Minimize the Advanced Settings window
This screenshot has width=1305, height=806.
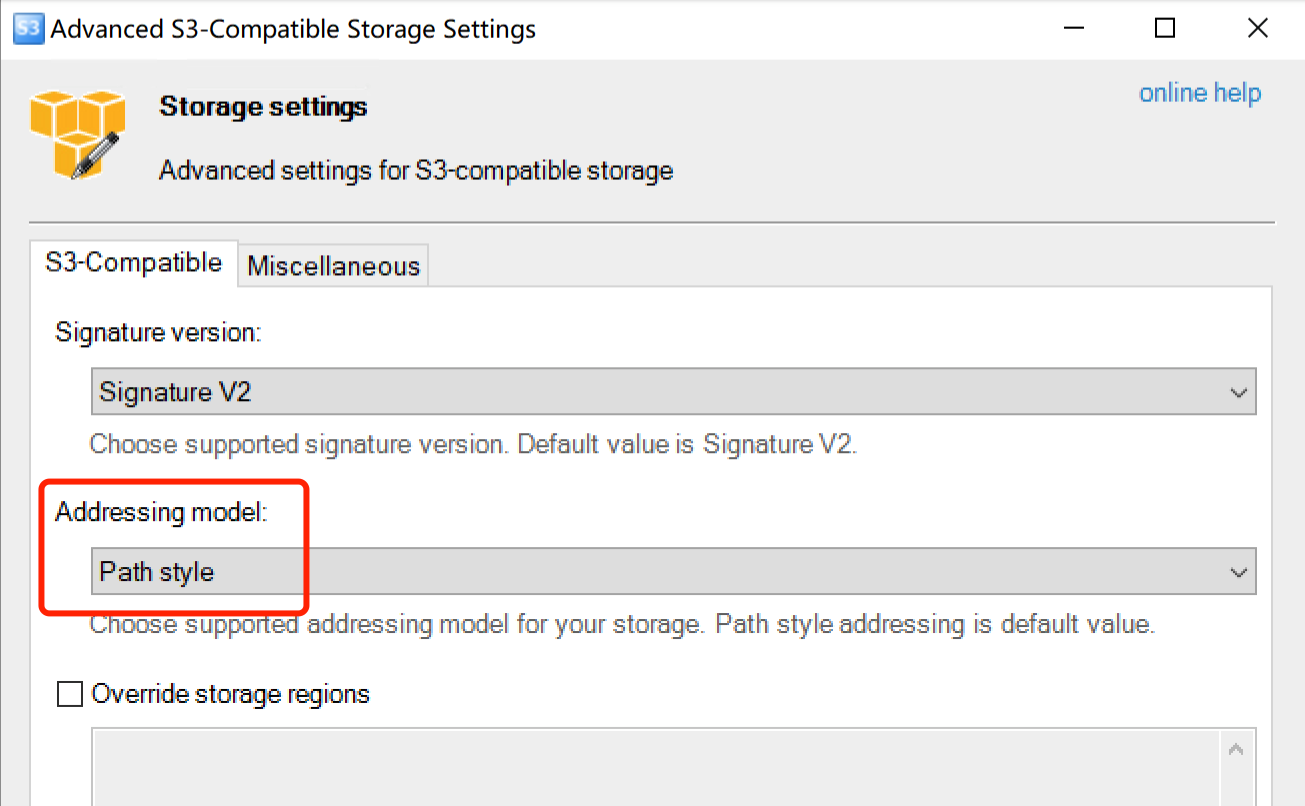point(1075,29)
